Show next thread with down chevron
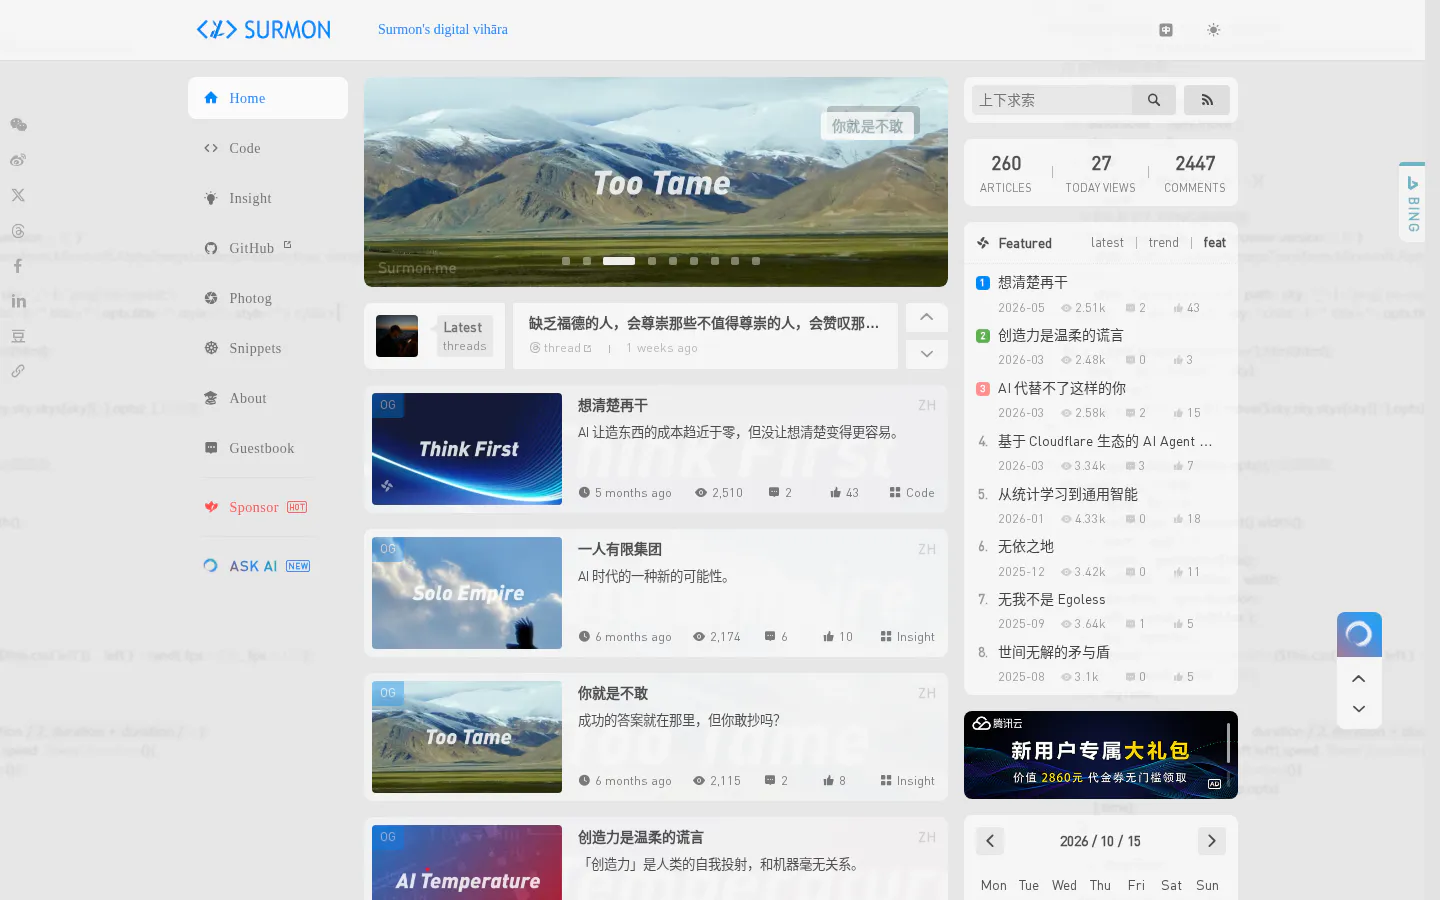Screen dimensions: 1440x900 [x=927, y=354]
